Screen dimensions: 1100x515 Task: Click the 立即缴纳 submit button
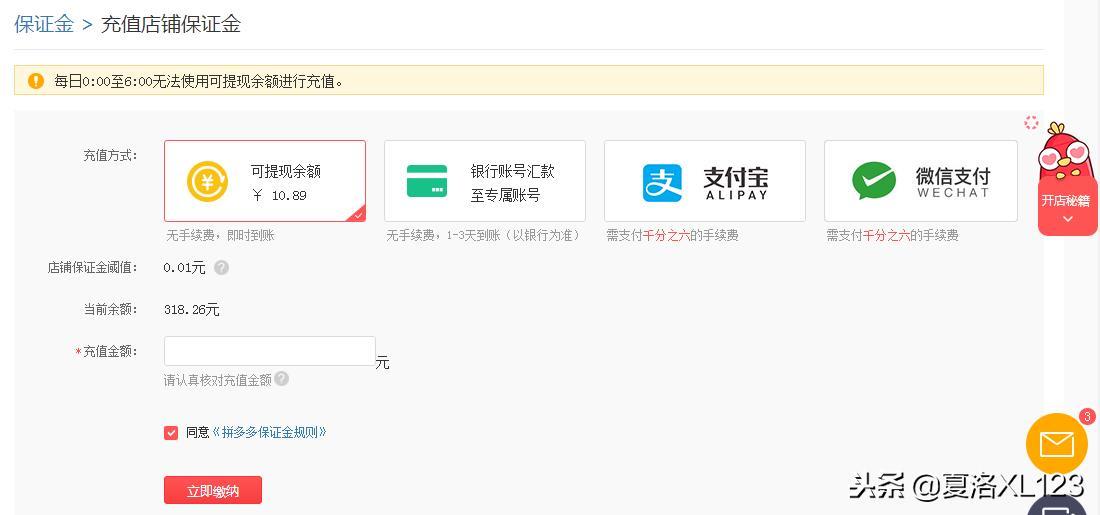coord(213,490)
